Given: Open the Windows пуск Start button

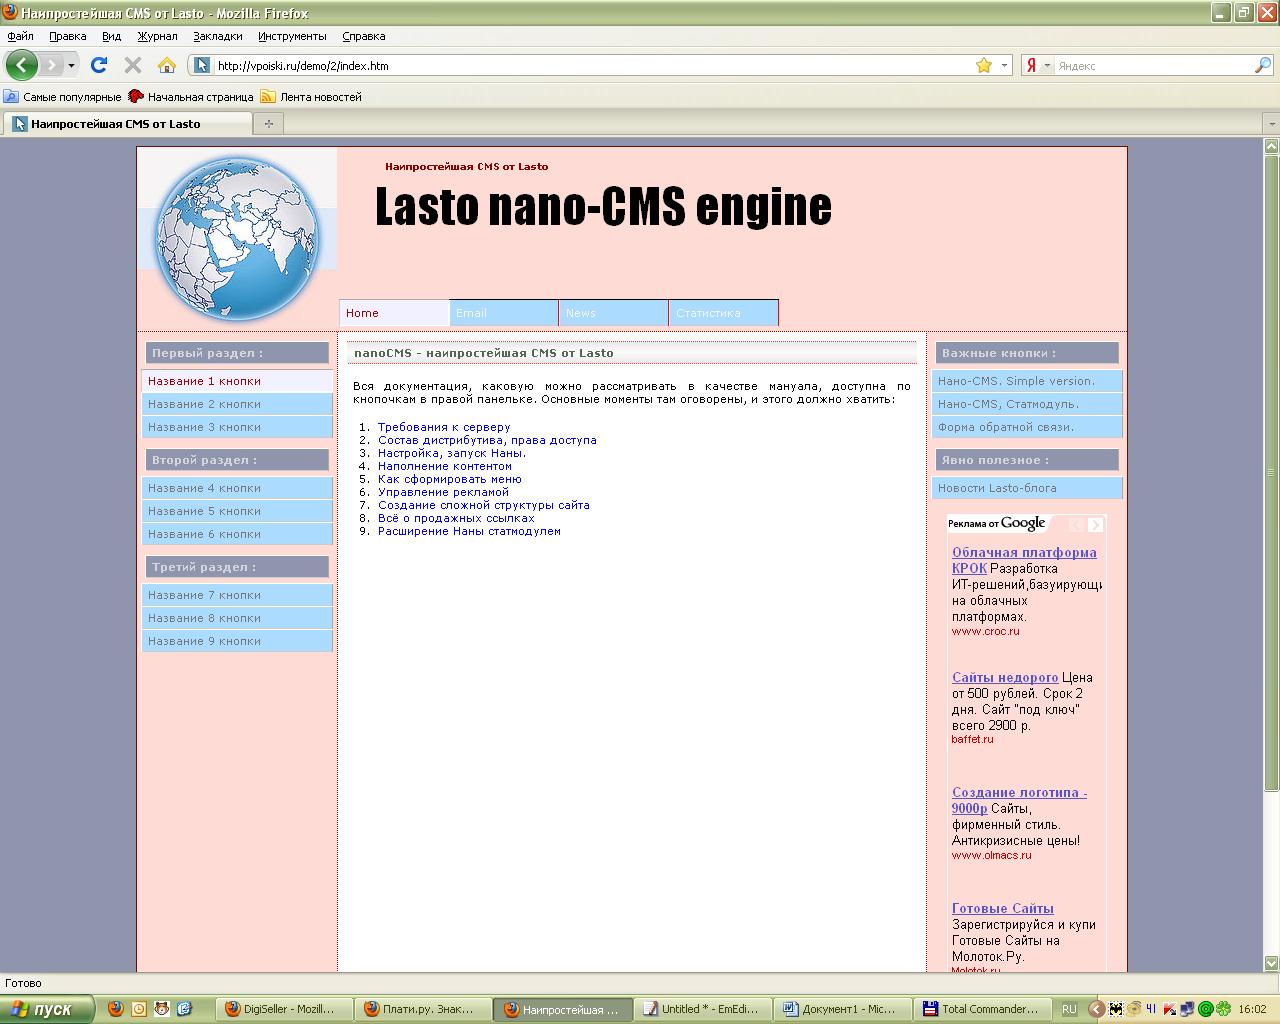Looking at the screenshot, I should (47, 1009).
